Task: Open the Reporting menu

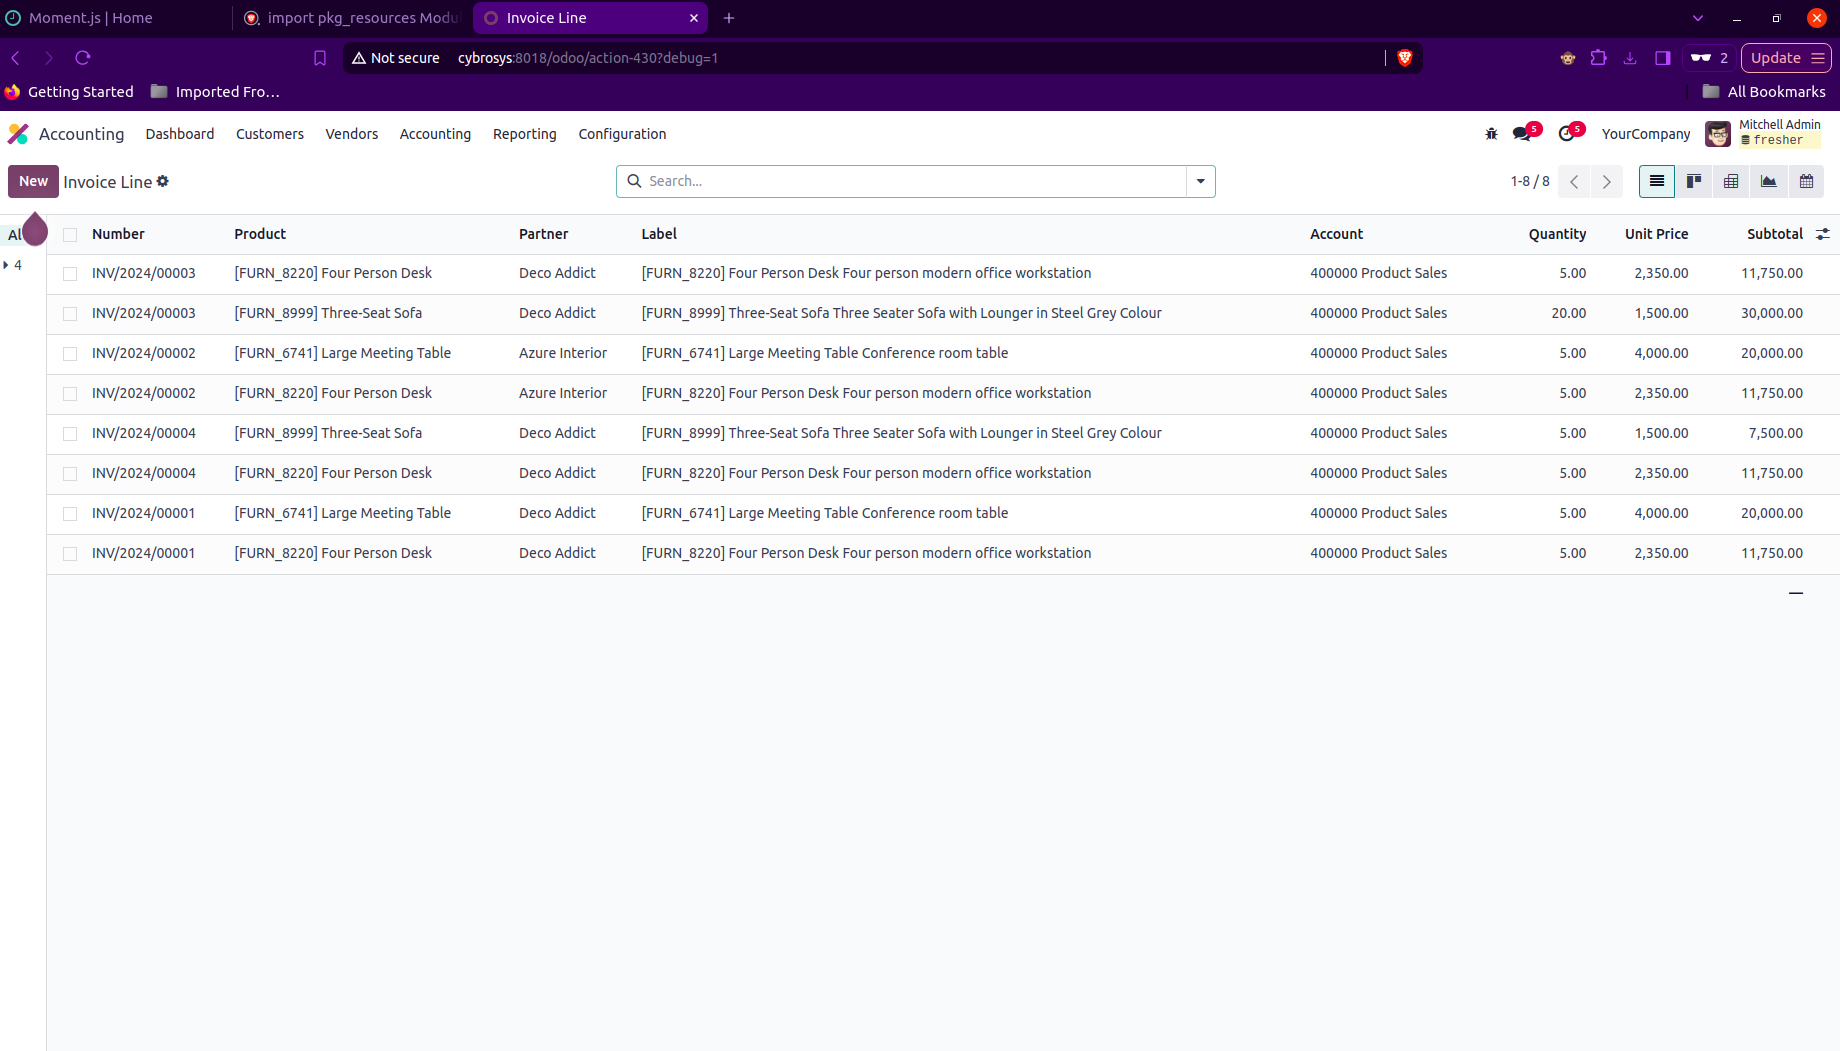Action: [524, 134]
